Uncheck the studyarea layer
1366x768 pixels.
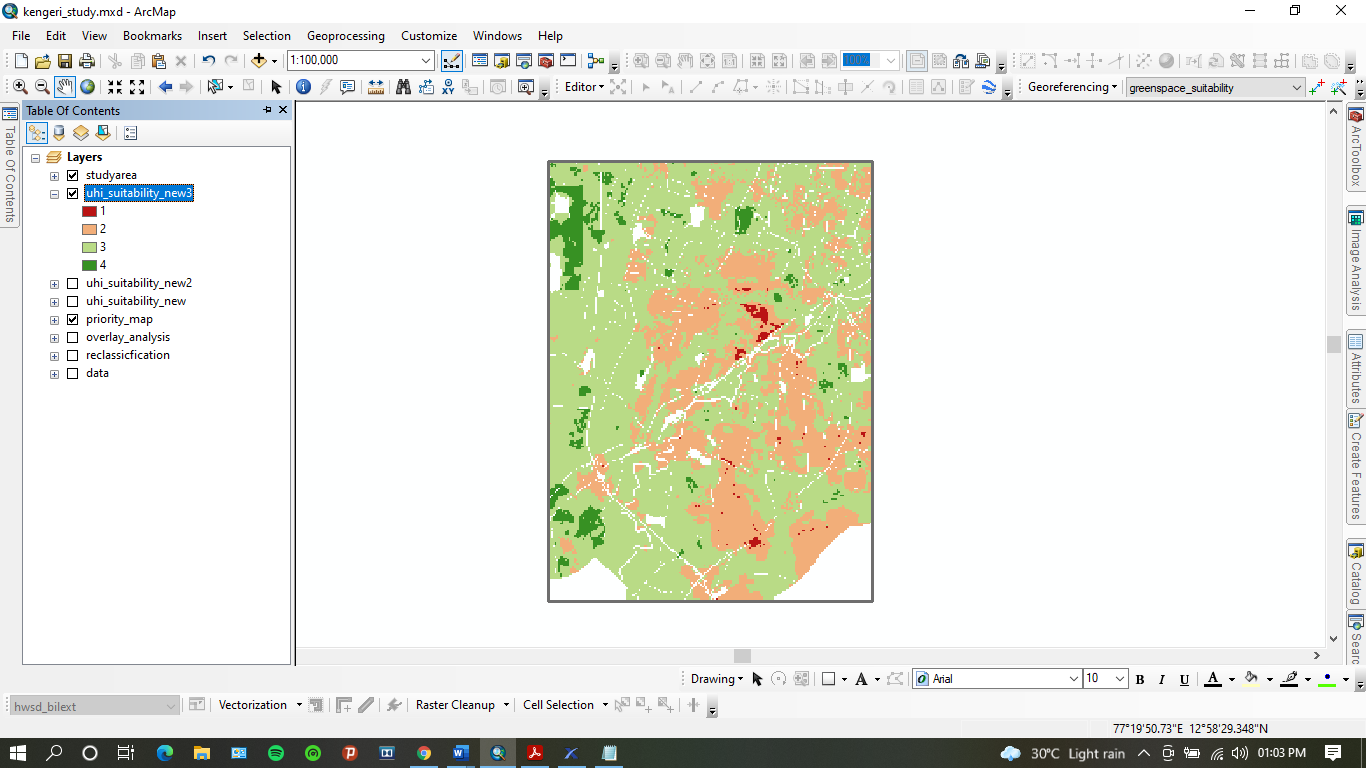coord(73,175)
